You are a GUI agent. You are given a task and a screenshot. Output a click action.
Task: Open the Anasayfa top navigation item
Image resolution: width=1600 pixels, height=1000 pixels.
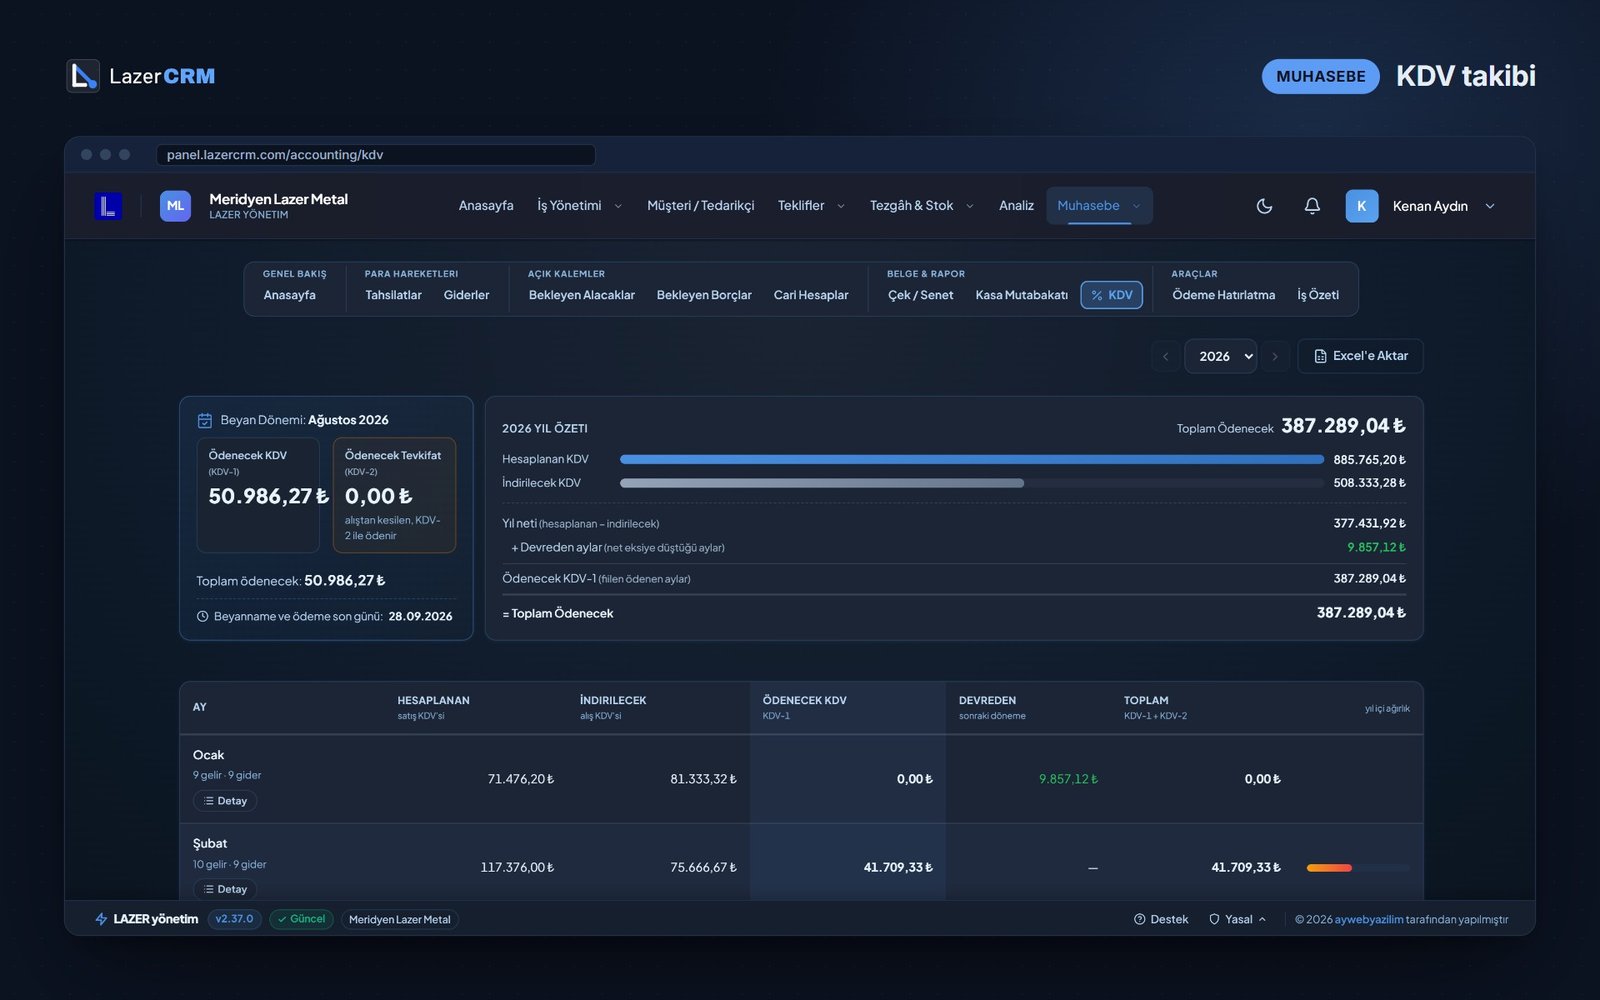(x=486, y=206)
